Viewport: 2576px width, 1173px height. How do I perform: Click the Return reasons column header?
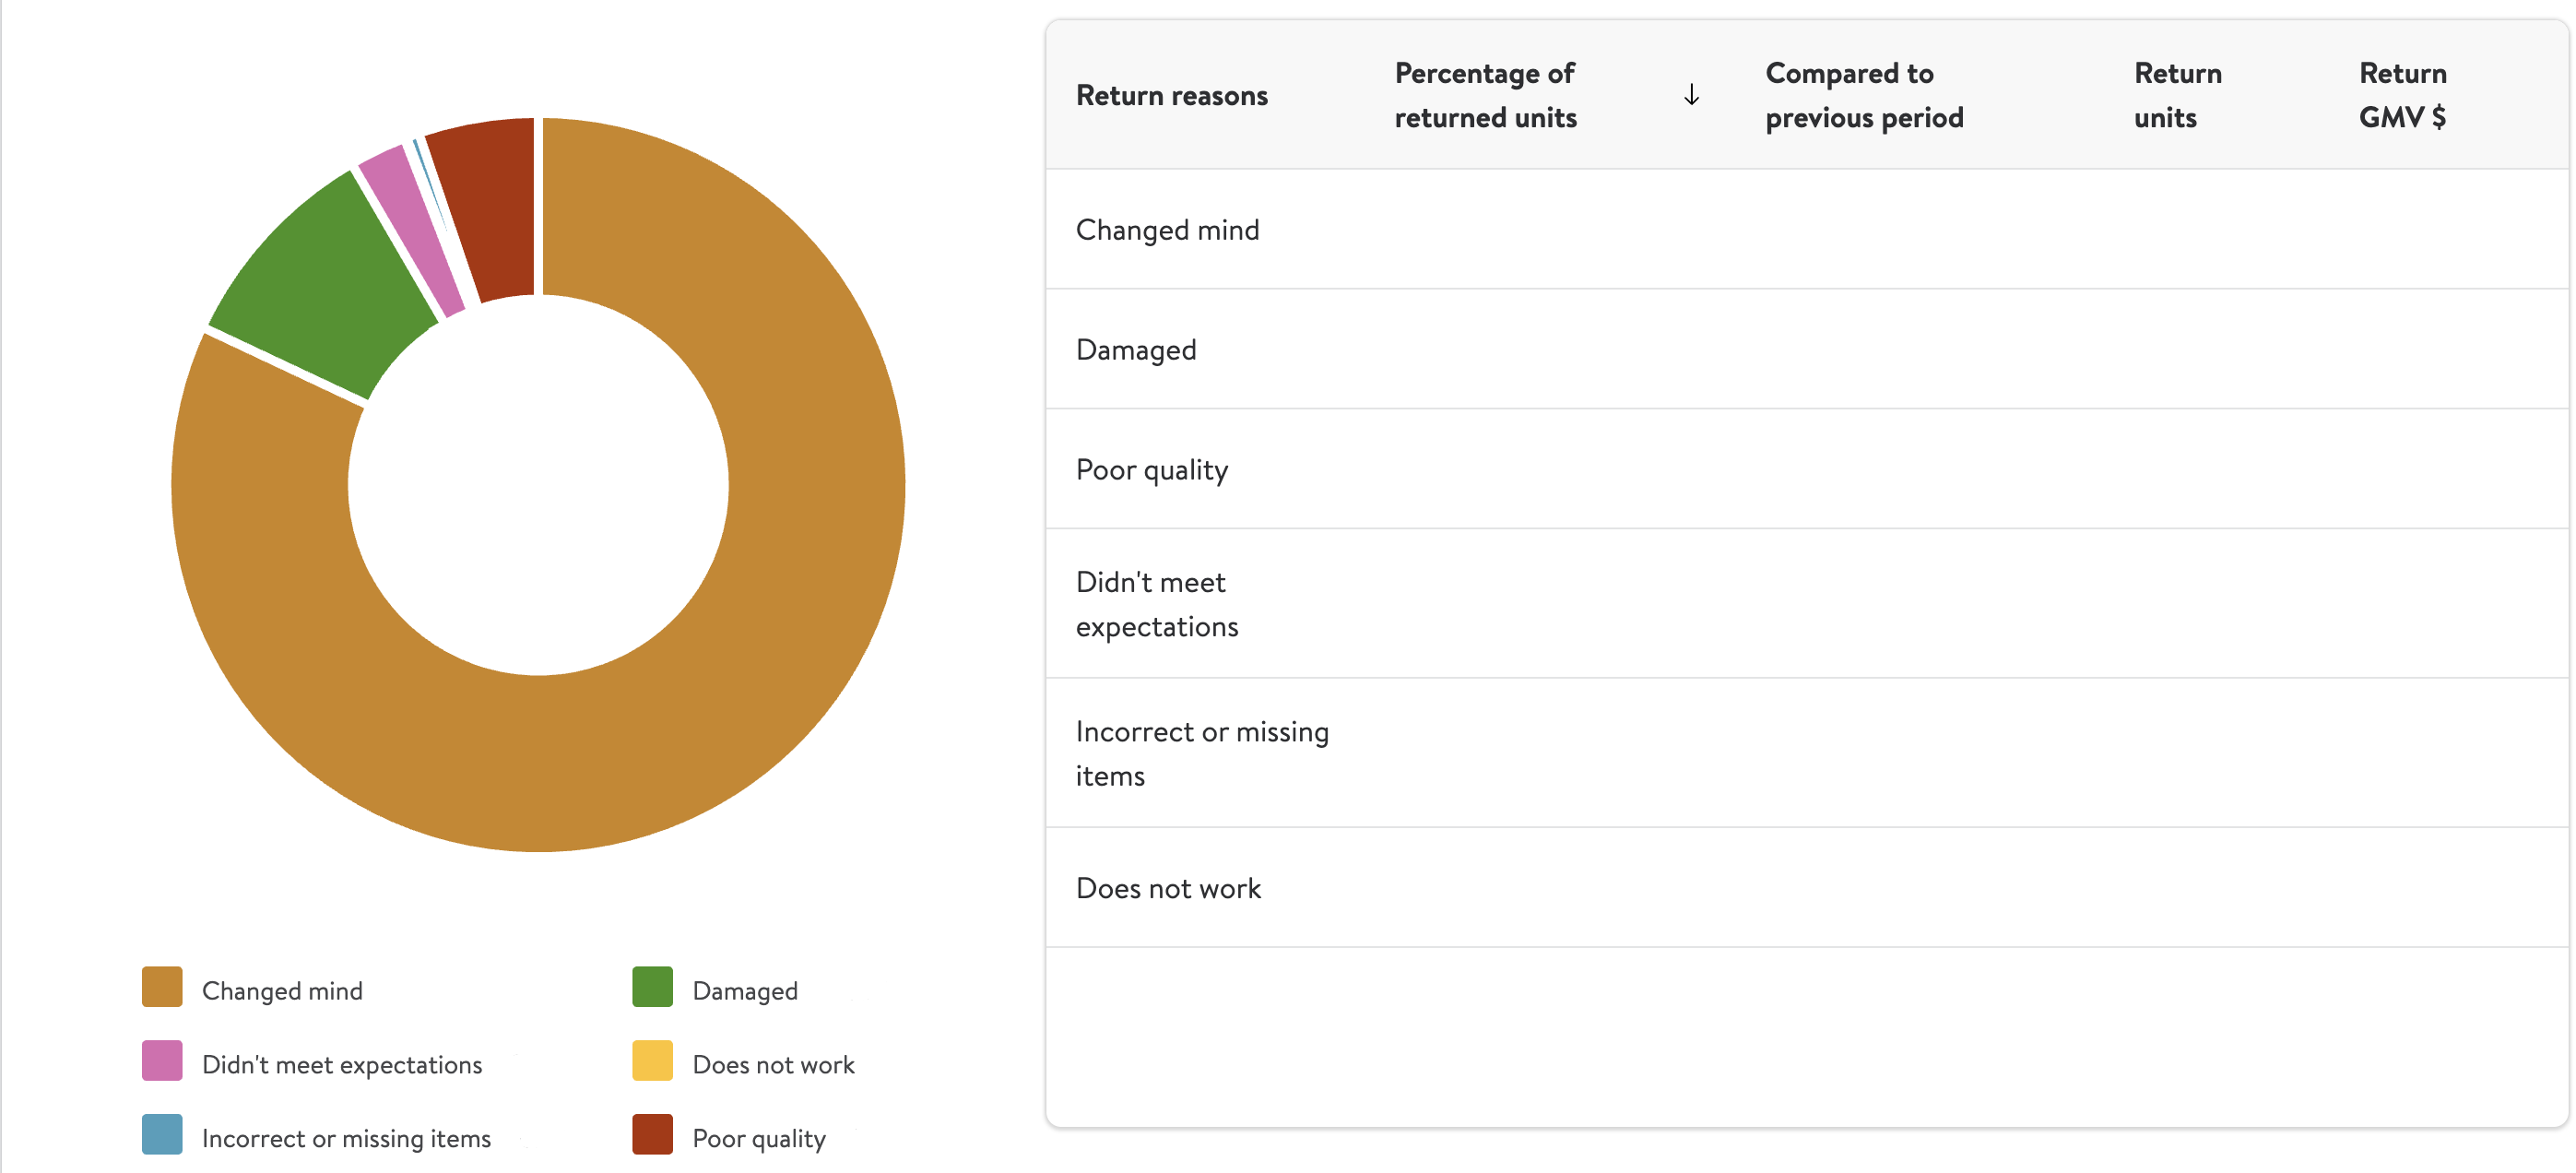(1171, 95)
